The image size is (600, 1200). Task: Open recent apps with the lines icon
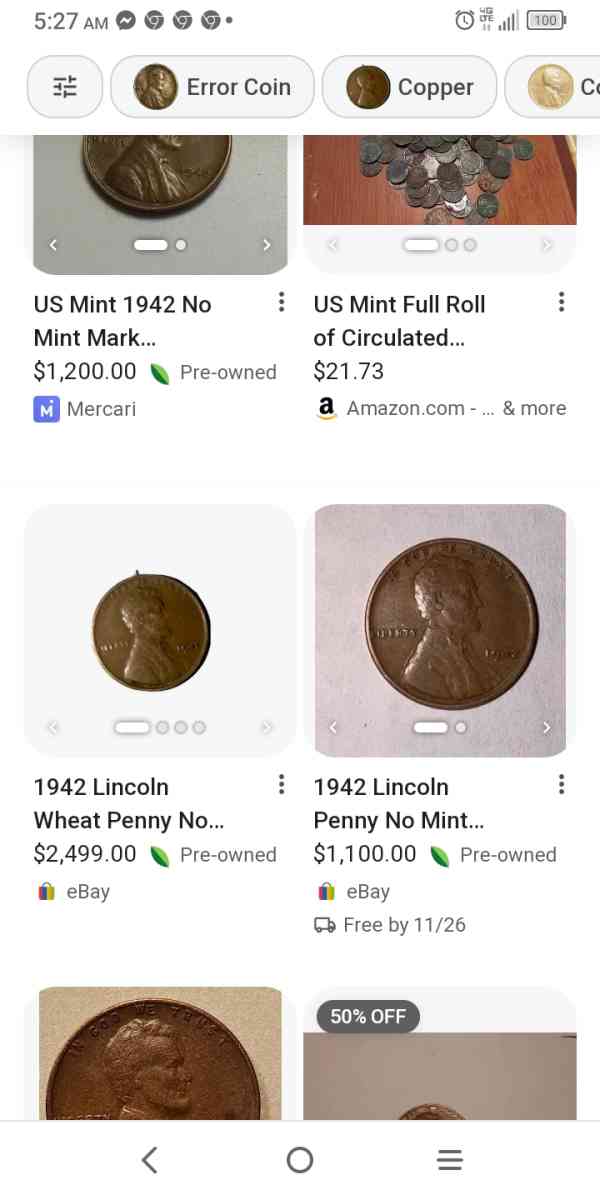450,1159
